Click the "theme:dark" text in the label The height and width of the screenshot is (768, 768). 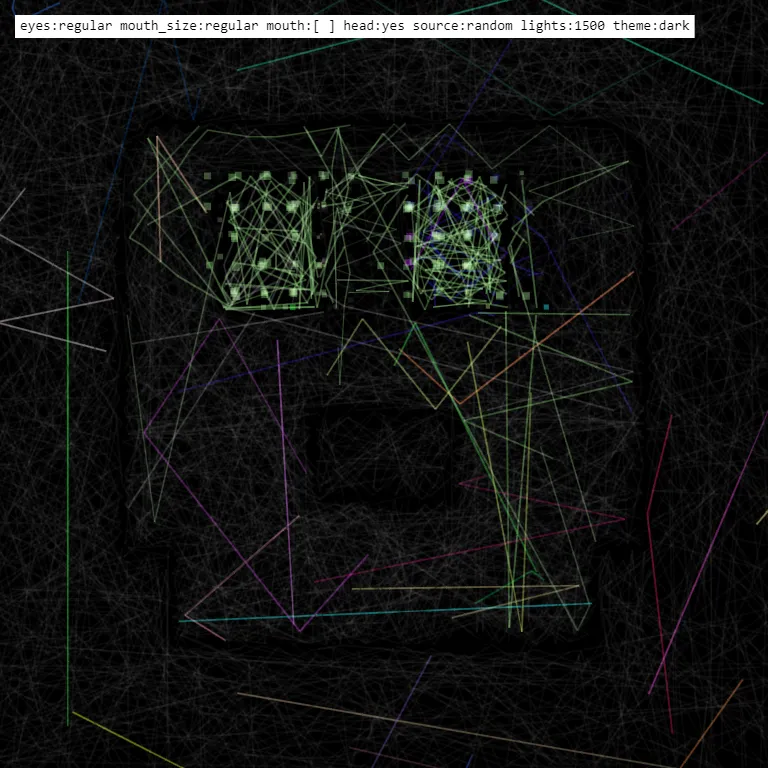[x=651, y=25]
